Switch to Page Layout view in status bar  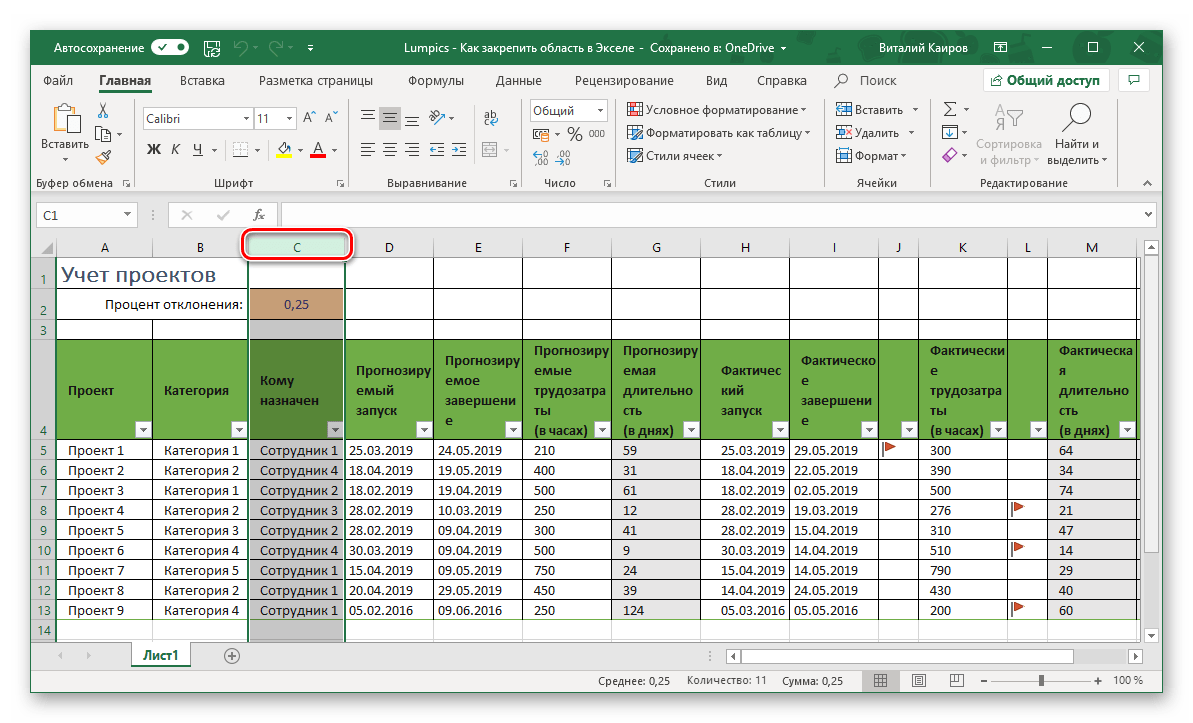click(918, 680)
